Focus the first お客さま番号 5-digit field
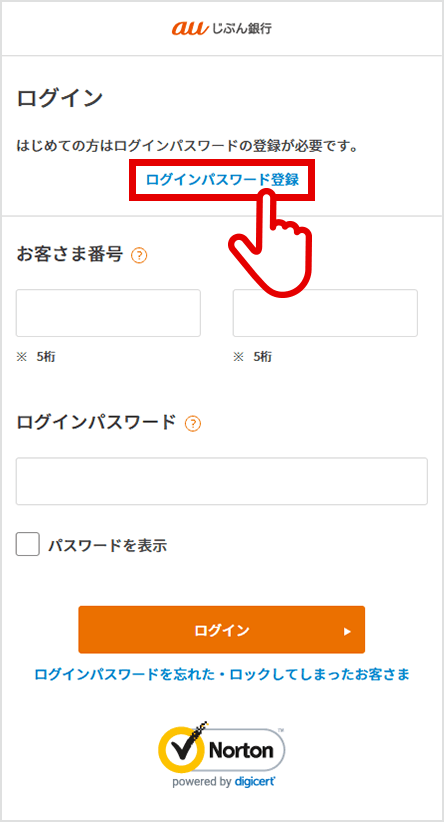 pyautogui.click(x=108, y=313)
